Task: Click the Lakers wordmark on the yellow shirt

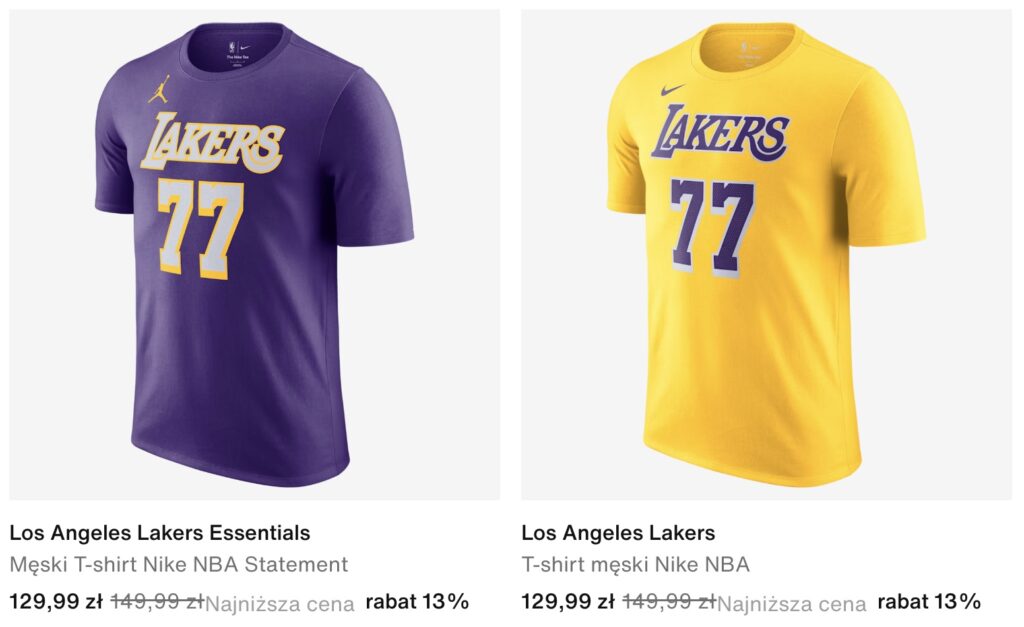Action: pyautogui.click(x=720, y=135)
